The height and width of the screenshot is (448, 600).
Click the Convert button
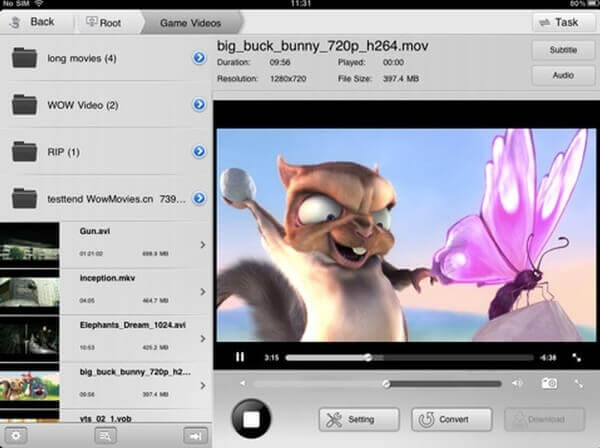tap(452, 419)
